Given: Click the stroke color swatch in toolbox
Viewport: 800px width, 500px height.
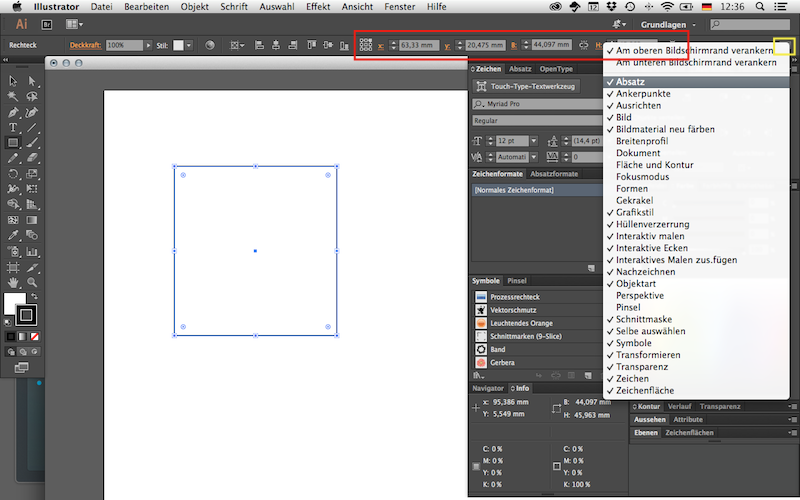Looking at the screenshot, I should pos(27,315).
